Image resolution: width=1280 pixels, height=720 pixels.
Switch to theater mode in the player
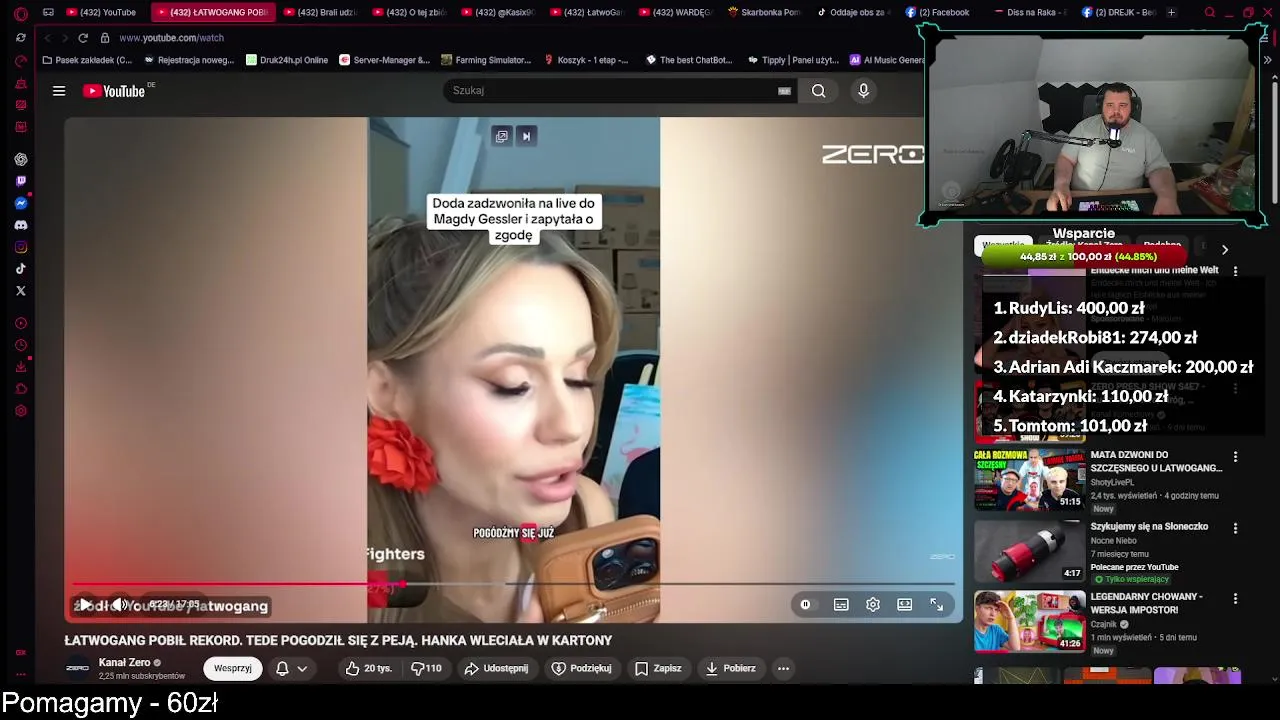(x=905, y=604)
